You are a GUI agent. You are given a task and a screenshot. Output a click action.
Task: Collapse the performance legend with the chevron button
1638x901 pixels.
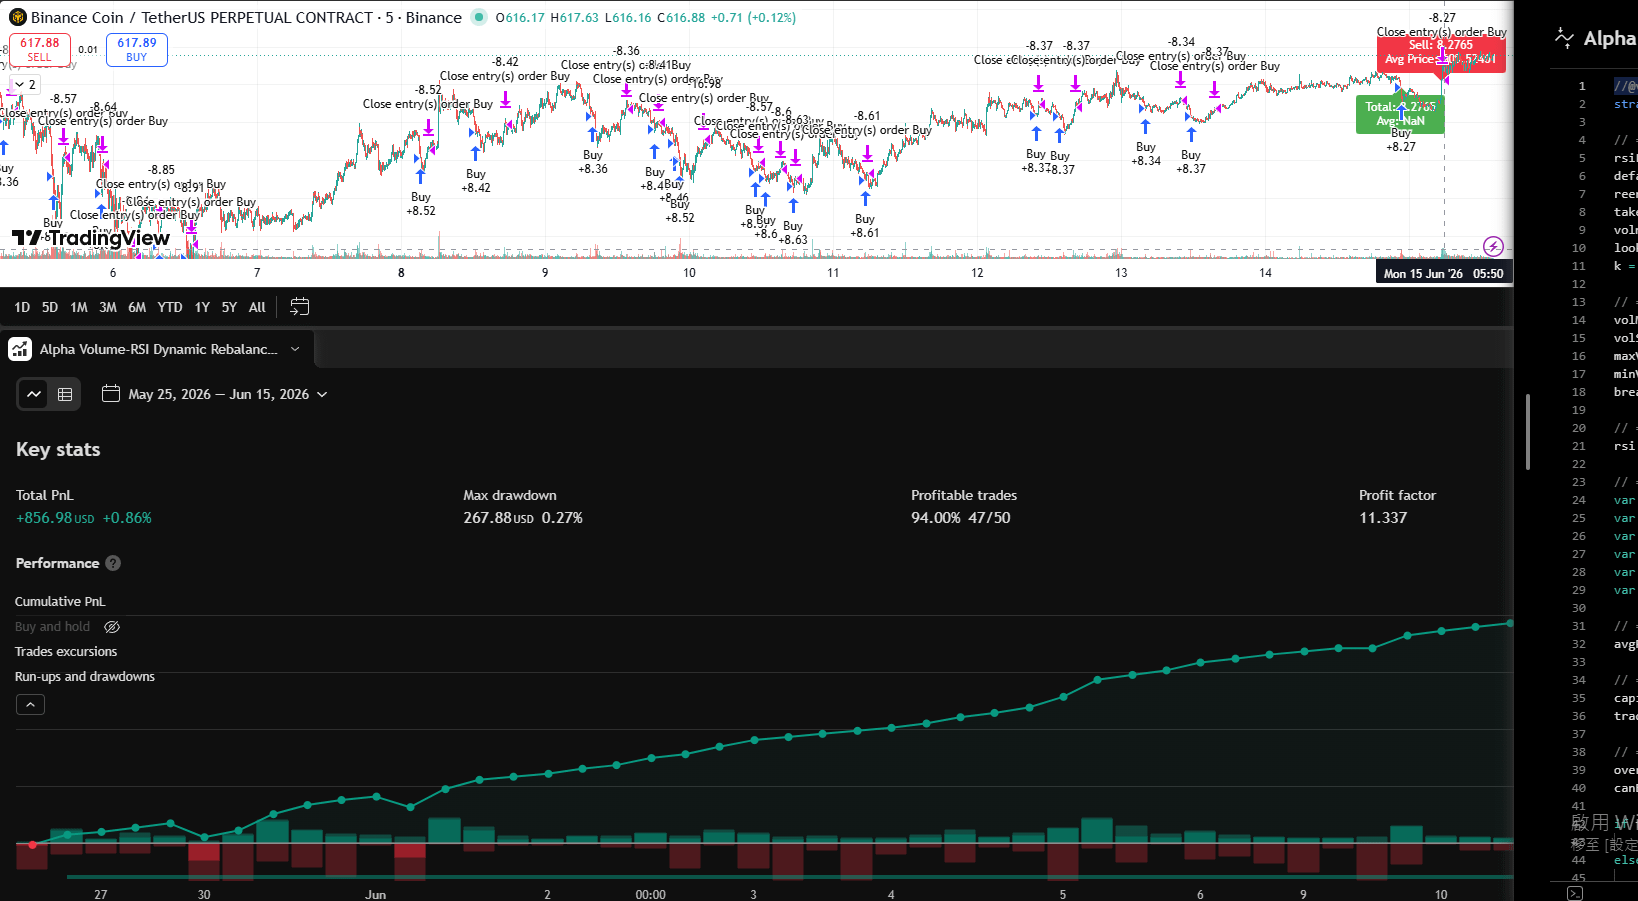click(31, 705)
